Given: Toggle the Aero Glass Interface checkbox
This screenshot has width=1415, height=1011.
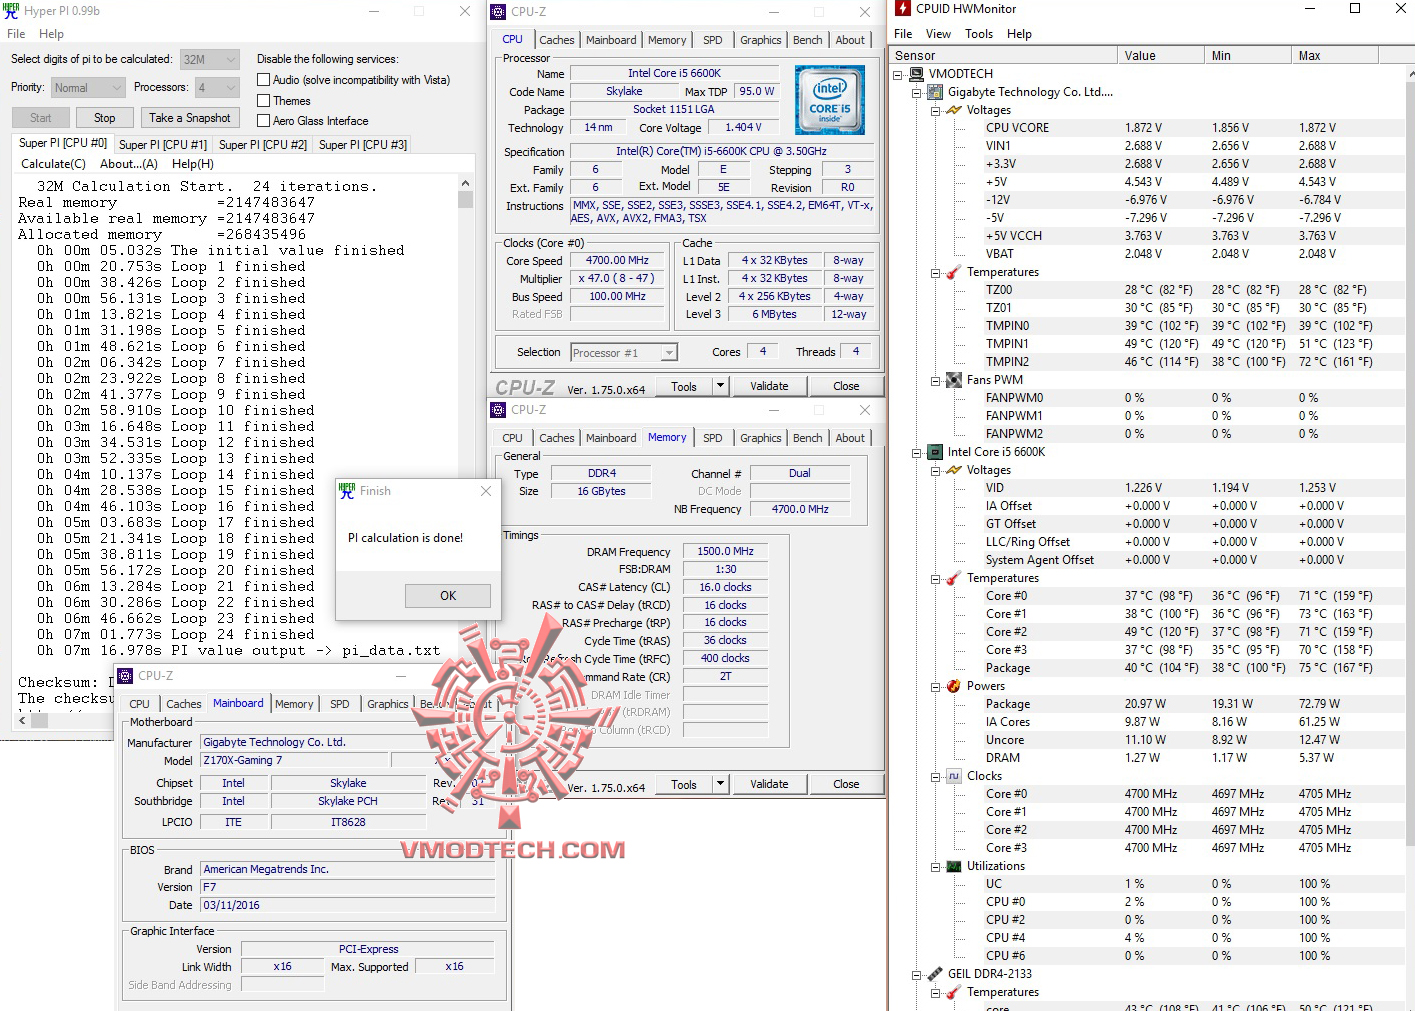Looking at the screenshot, I should click(x=263, y=120).
